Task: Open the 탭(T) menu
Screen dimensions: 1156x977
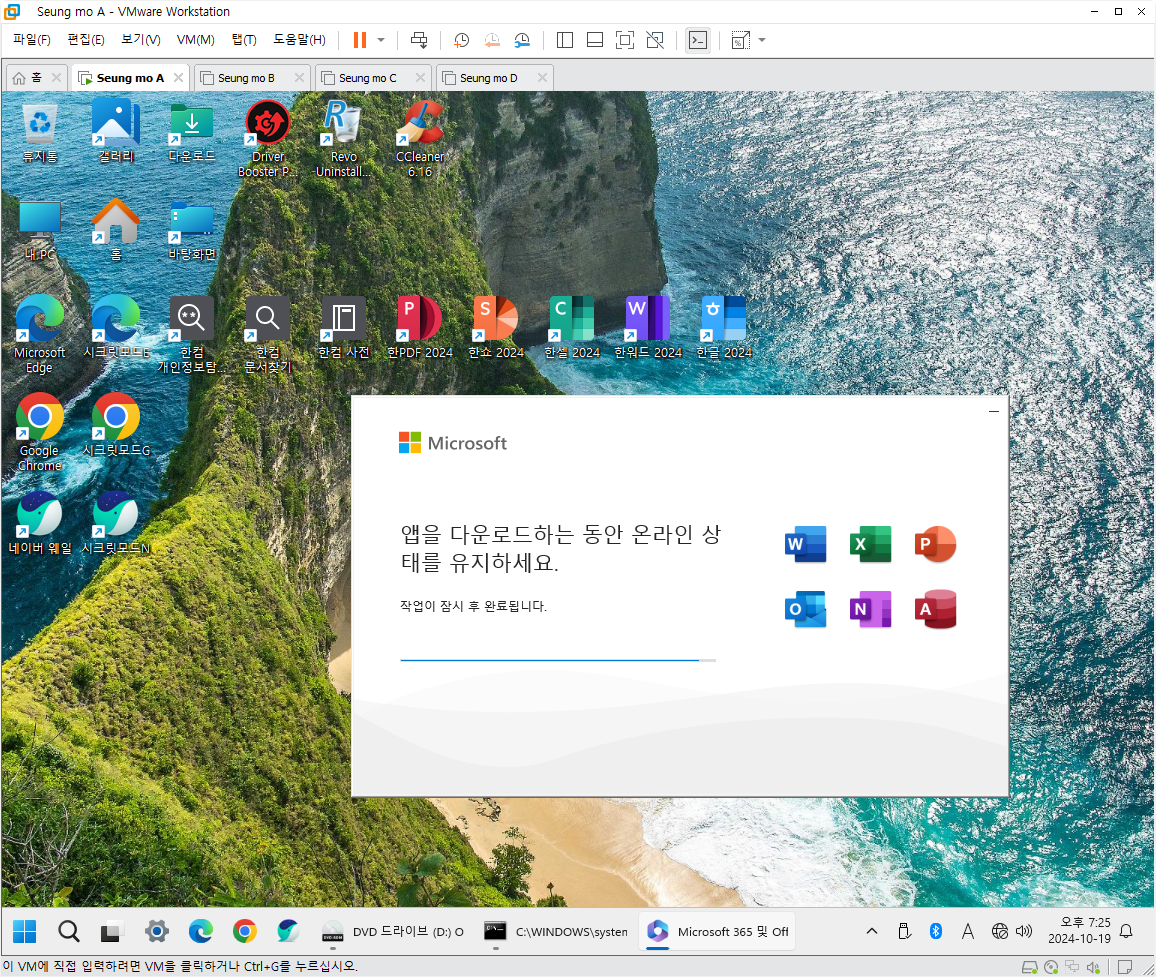Action: [x=244, y=40]
